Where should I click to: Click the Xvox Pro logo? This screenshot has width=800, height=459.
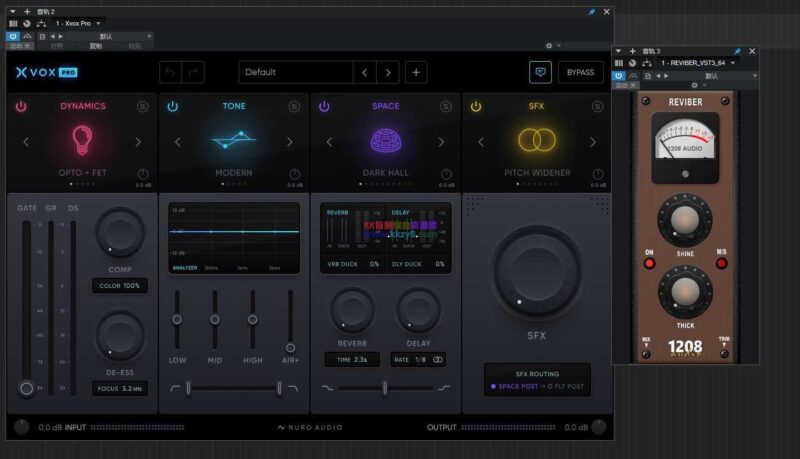tap(46, 72)
